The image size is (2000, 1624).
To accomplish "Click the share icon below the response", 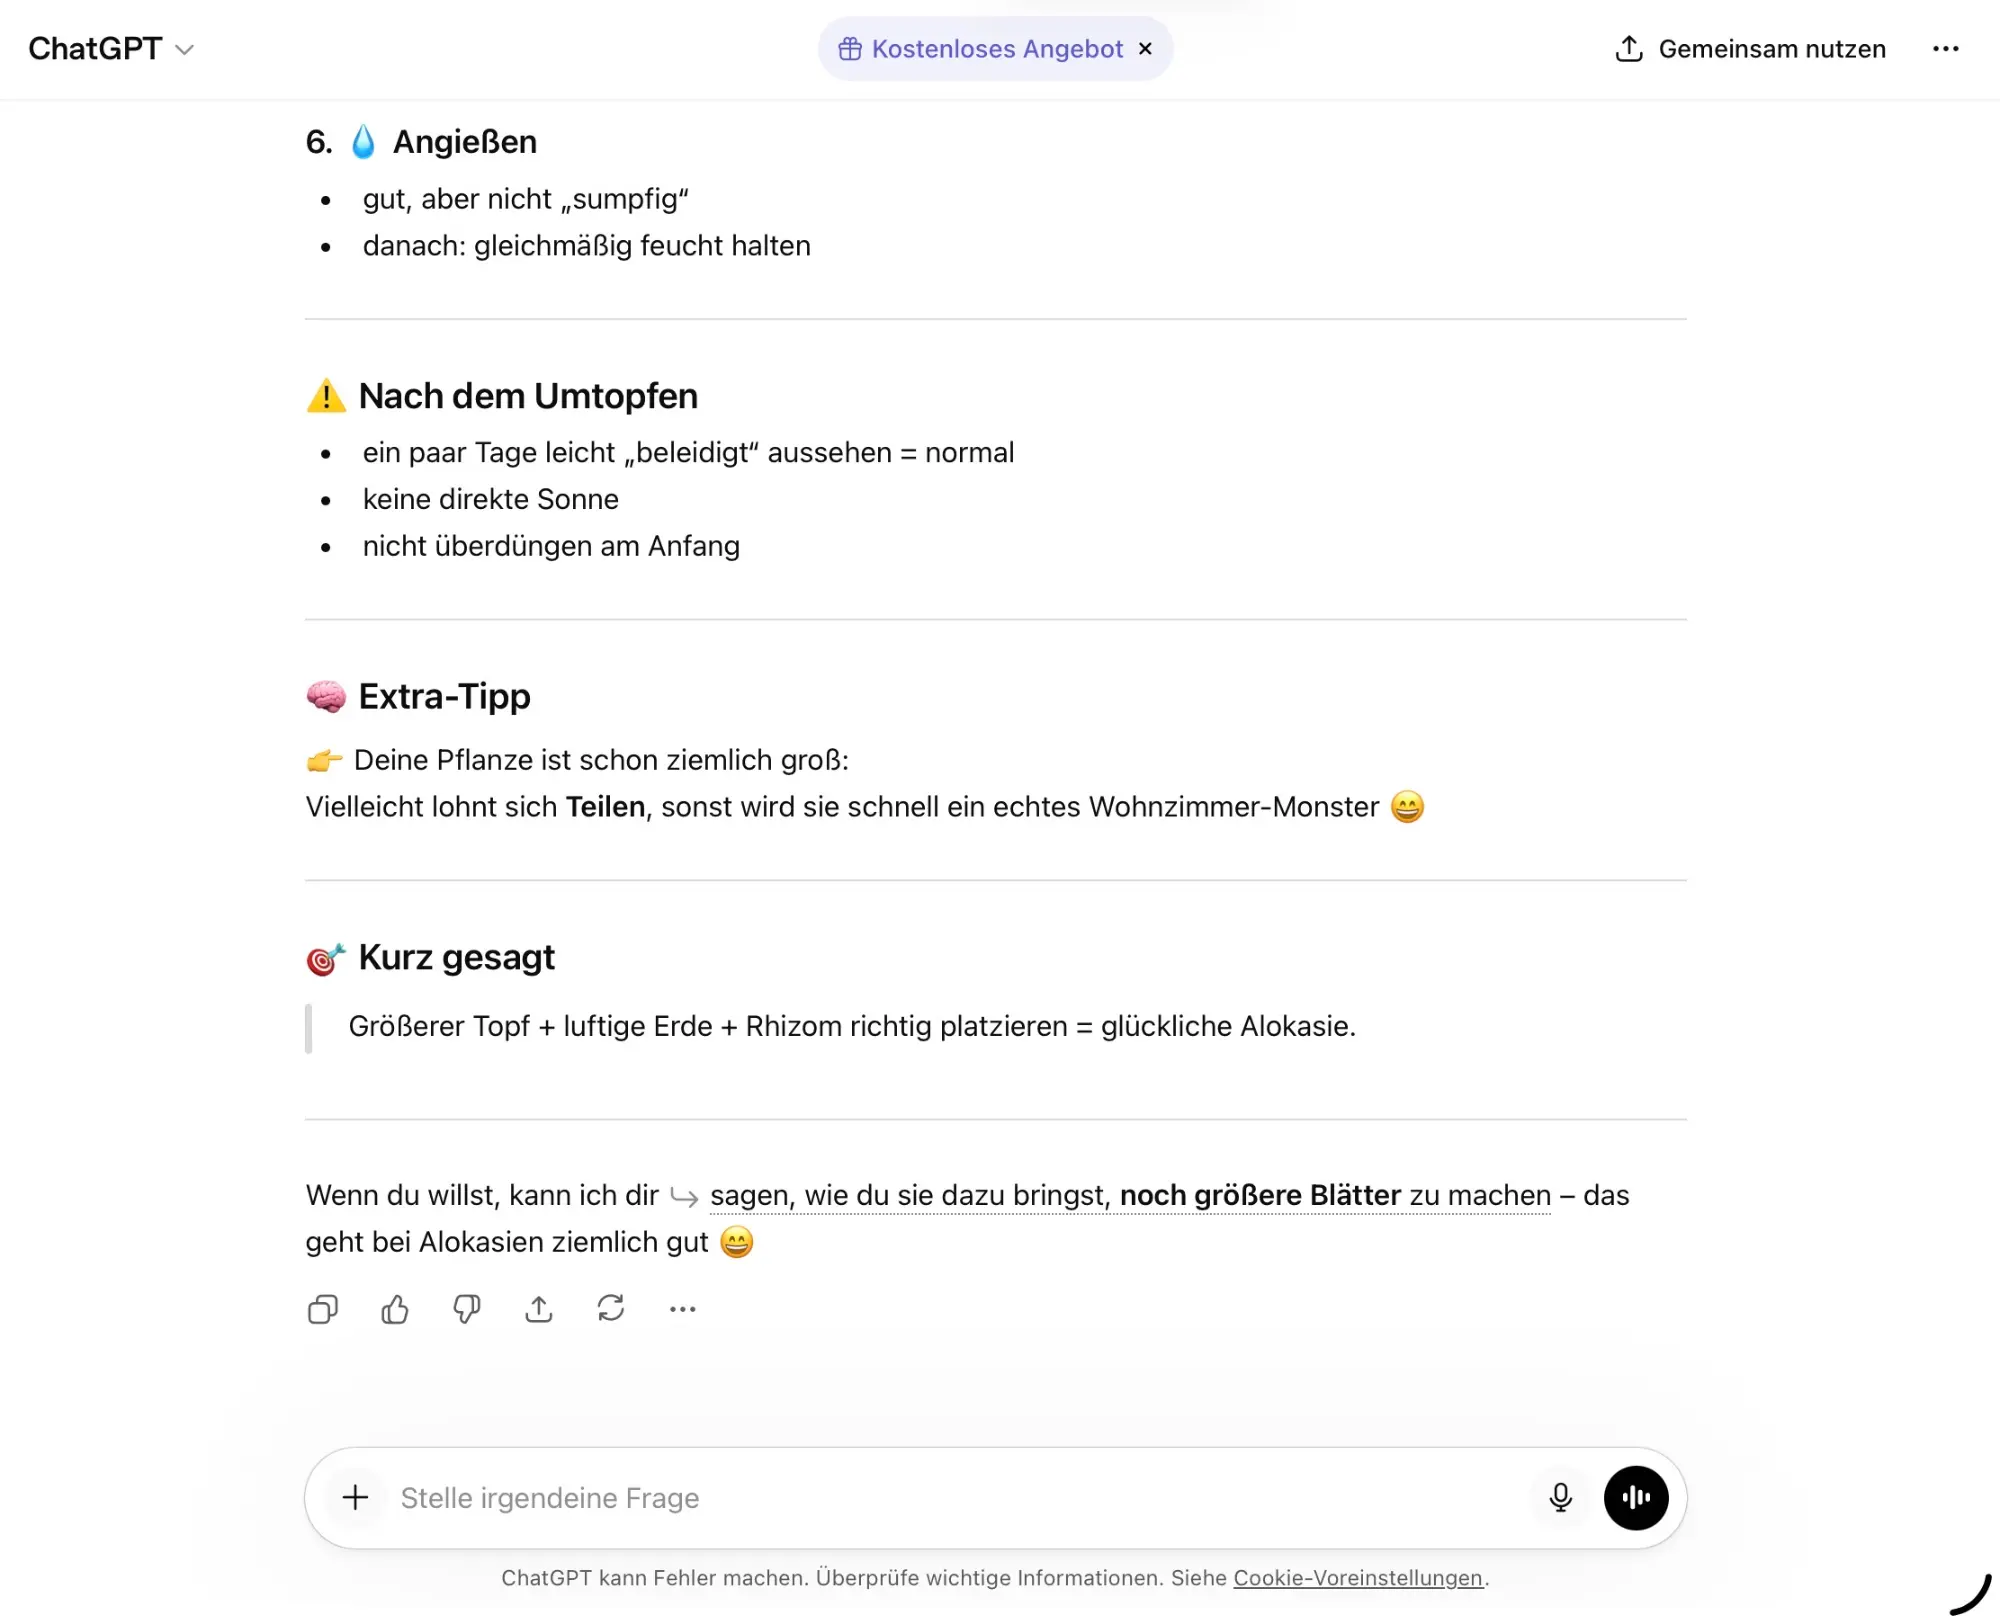I will (x=539, y=1309).
